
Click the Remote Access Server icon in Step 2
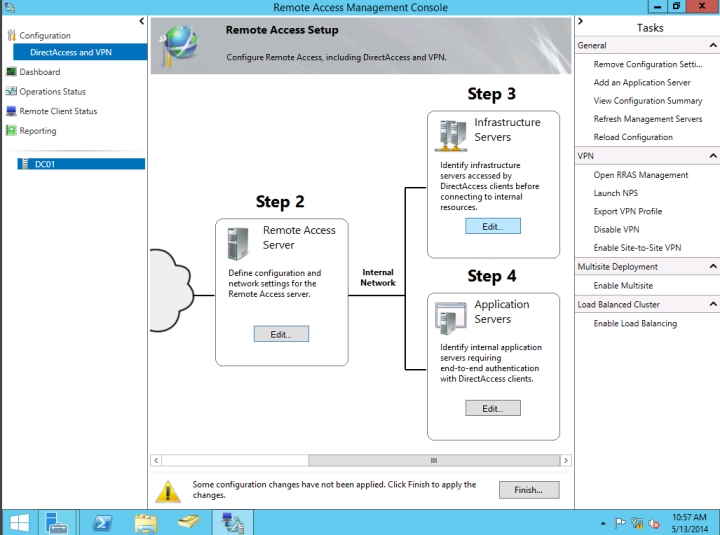[x=238, y=243]
